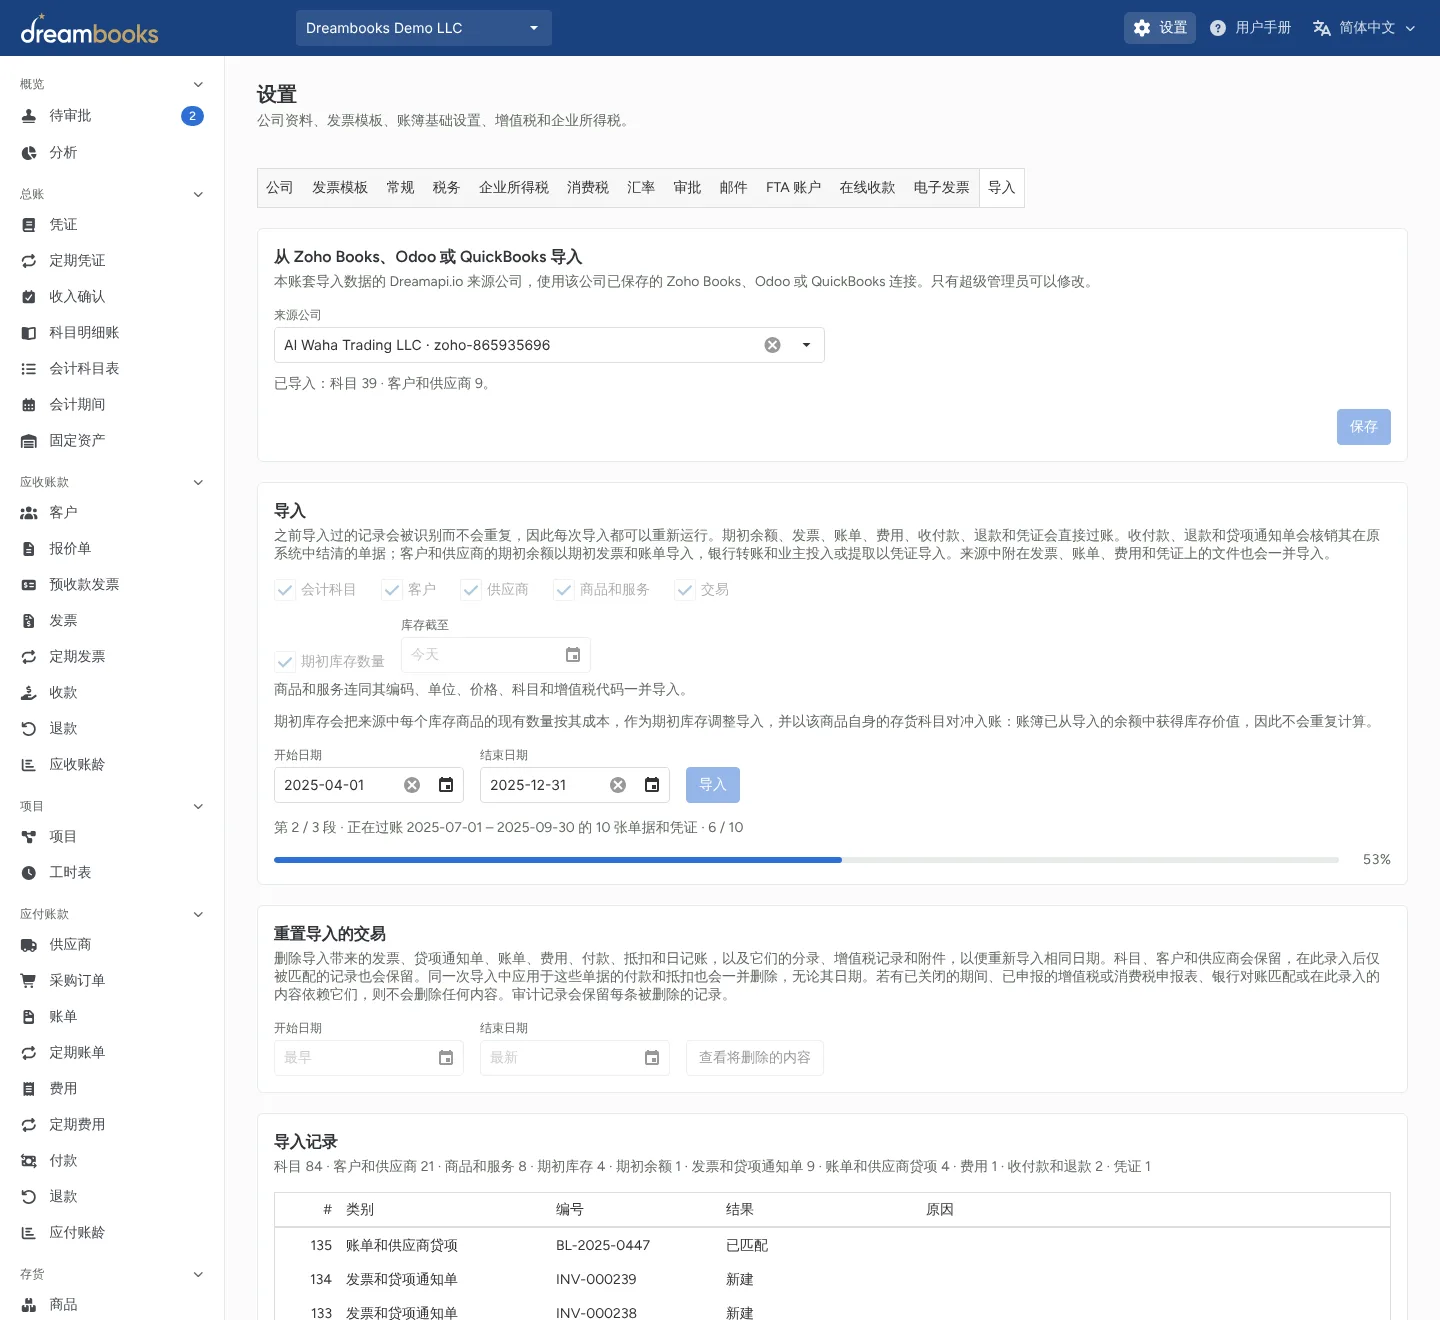This screenshot has height=1320, width=1440.
Task: Click the 固定资产 icon in sidebar
Action: click(29, 441)
